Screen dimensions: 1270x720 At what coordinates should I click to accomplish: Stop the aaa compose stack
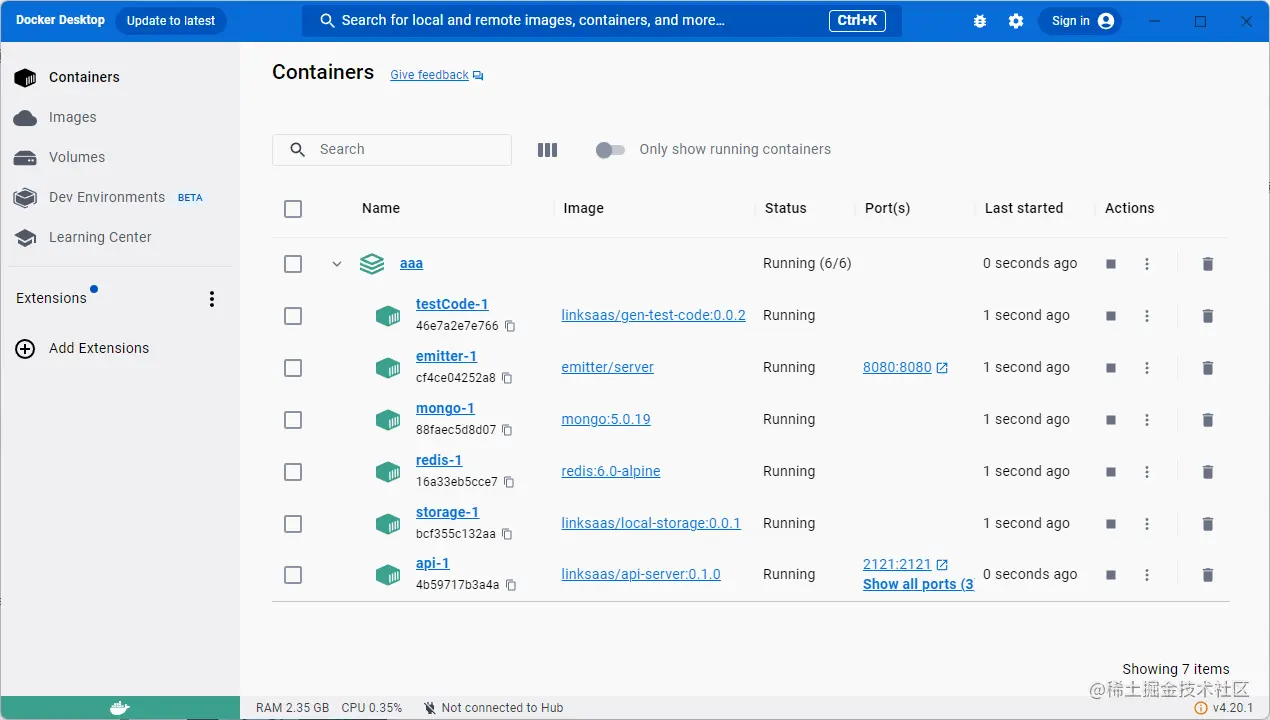coord(1111,264)
